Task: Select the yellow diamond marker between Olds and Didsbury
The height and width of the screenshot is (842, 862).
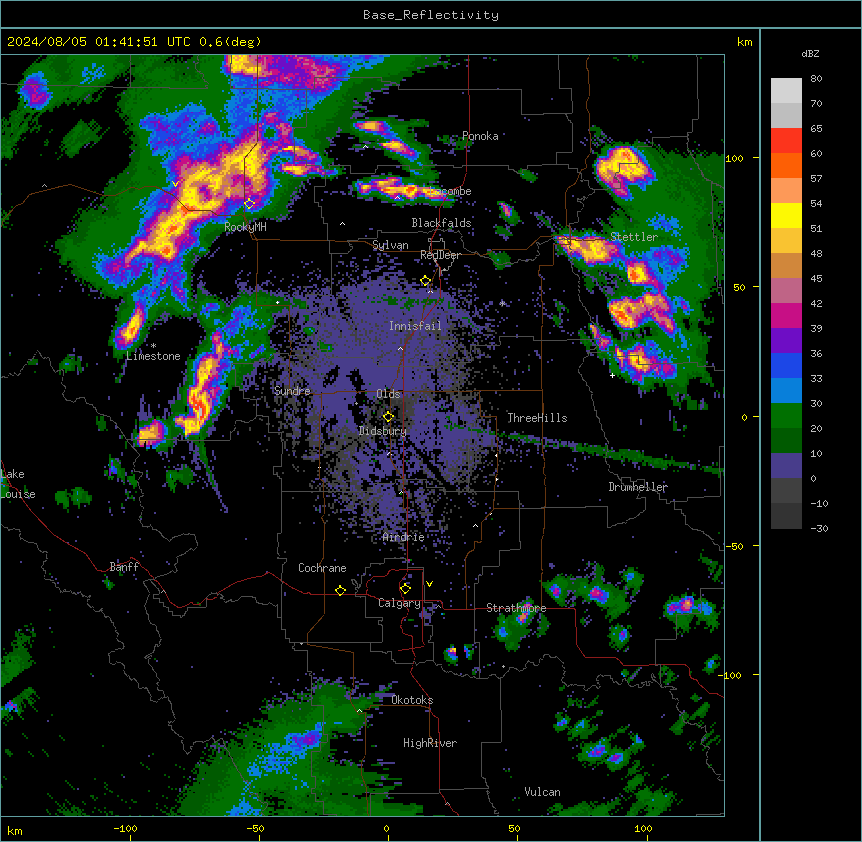Action: [388, 416]
